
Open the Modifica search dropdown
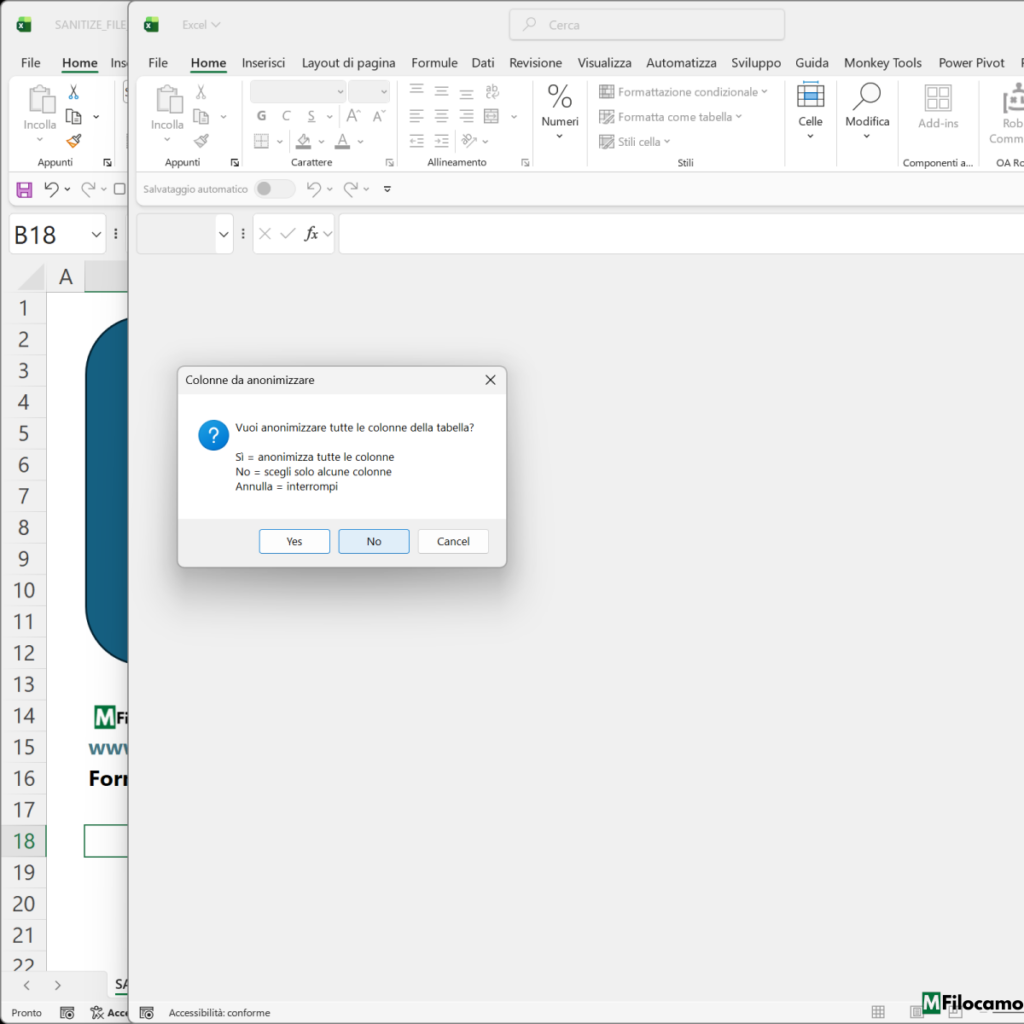867,111
